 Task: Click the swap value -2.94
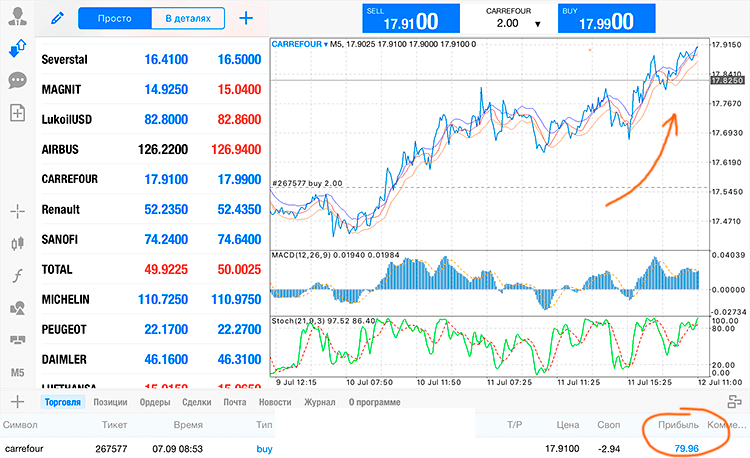click(609, 449)
